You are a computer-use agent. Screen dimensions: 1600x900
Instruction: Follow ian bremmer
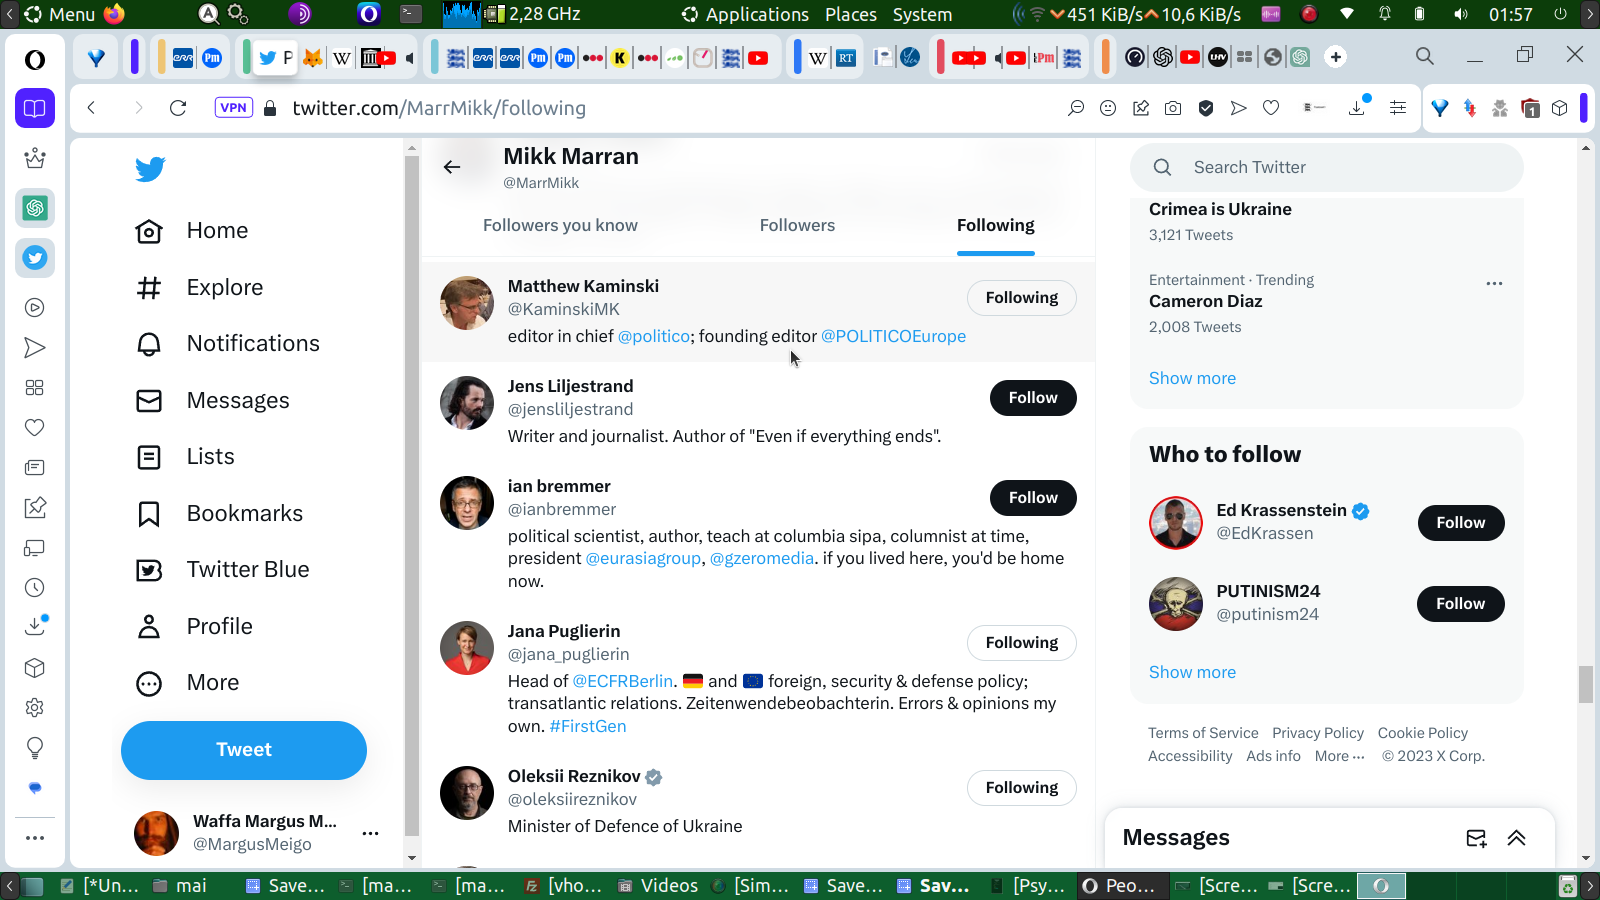pos(1033,498)
